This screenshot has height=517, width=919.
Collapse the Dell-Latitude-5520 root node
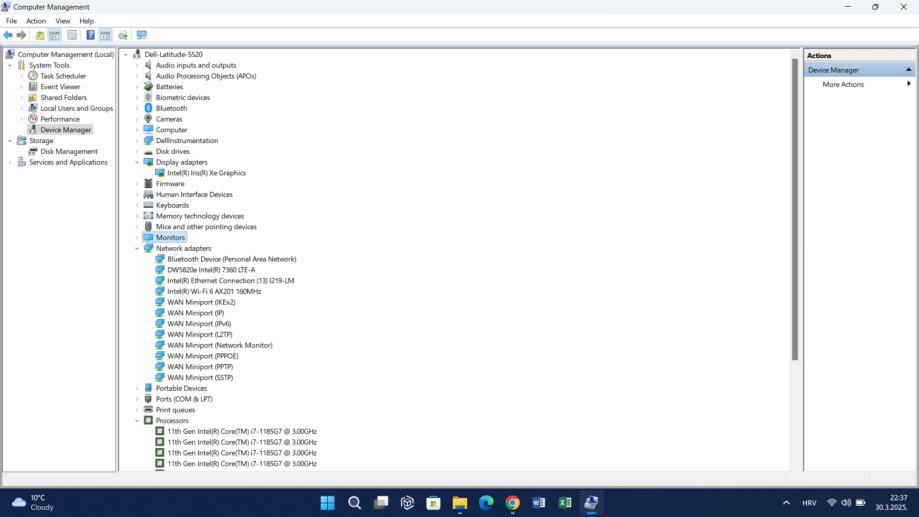(x=126, y=55)
